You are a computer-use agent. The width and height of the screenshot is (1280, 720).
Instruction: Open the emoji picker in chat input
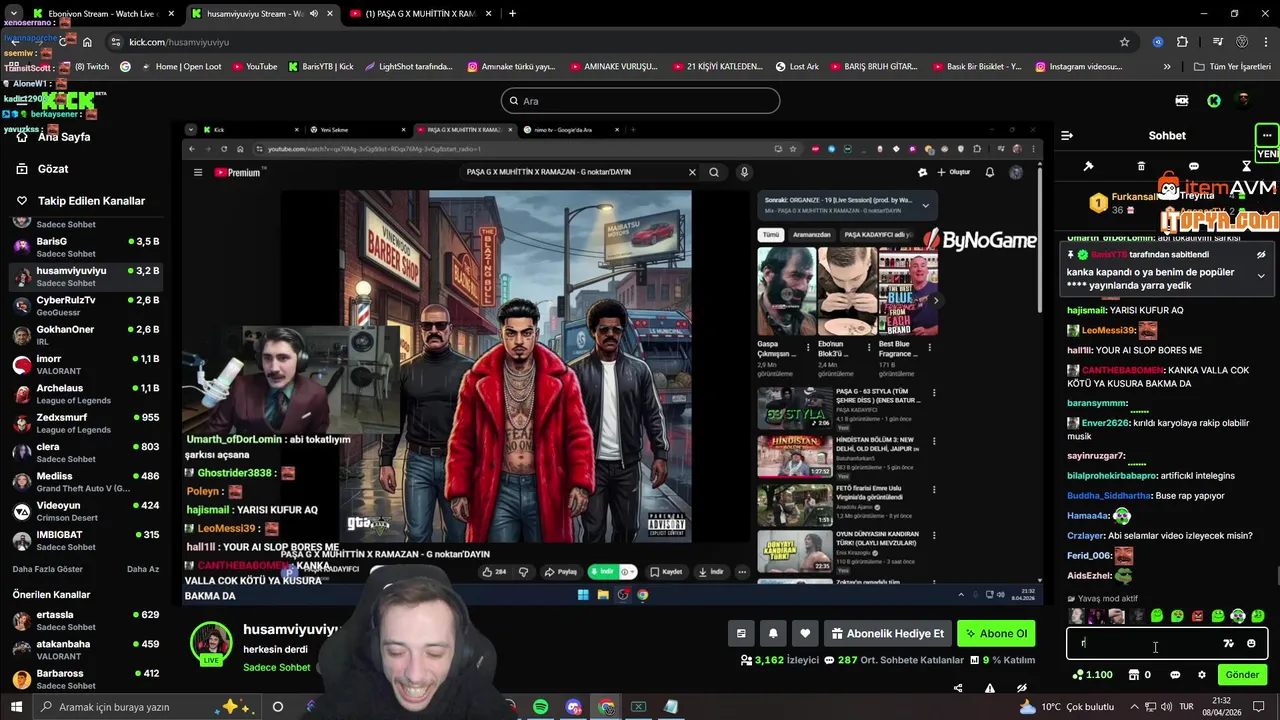(1251, 643)
